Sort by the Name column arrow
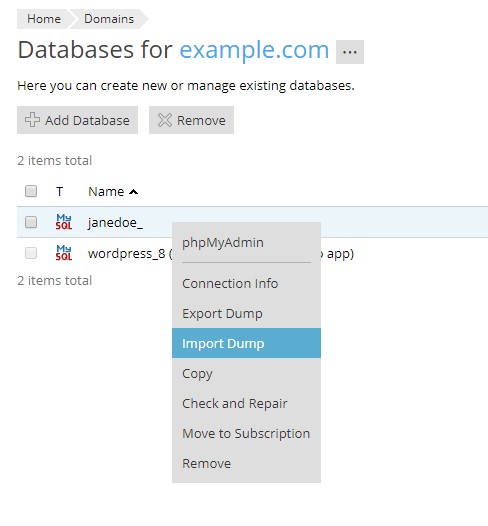The height and width of the screenshot is (526, 488). tap(134, 192)
